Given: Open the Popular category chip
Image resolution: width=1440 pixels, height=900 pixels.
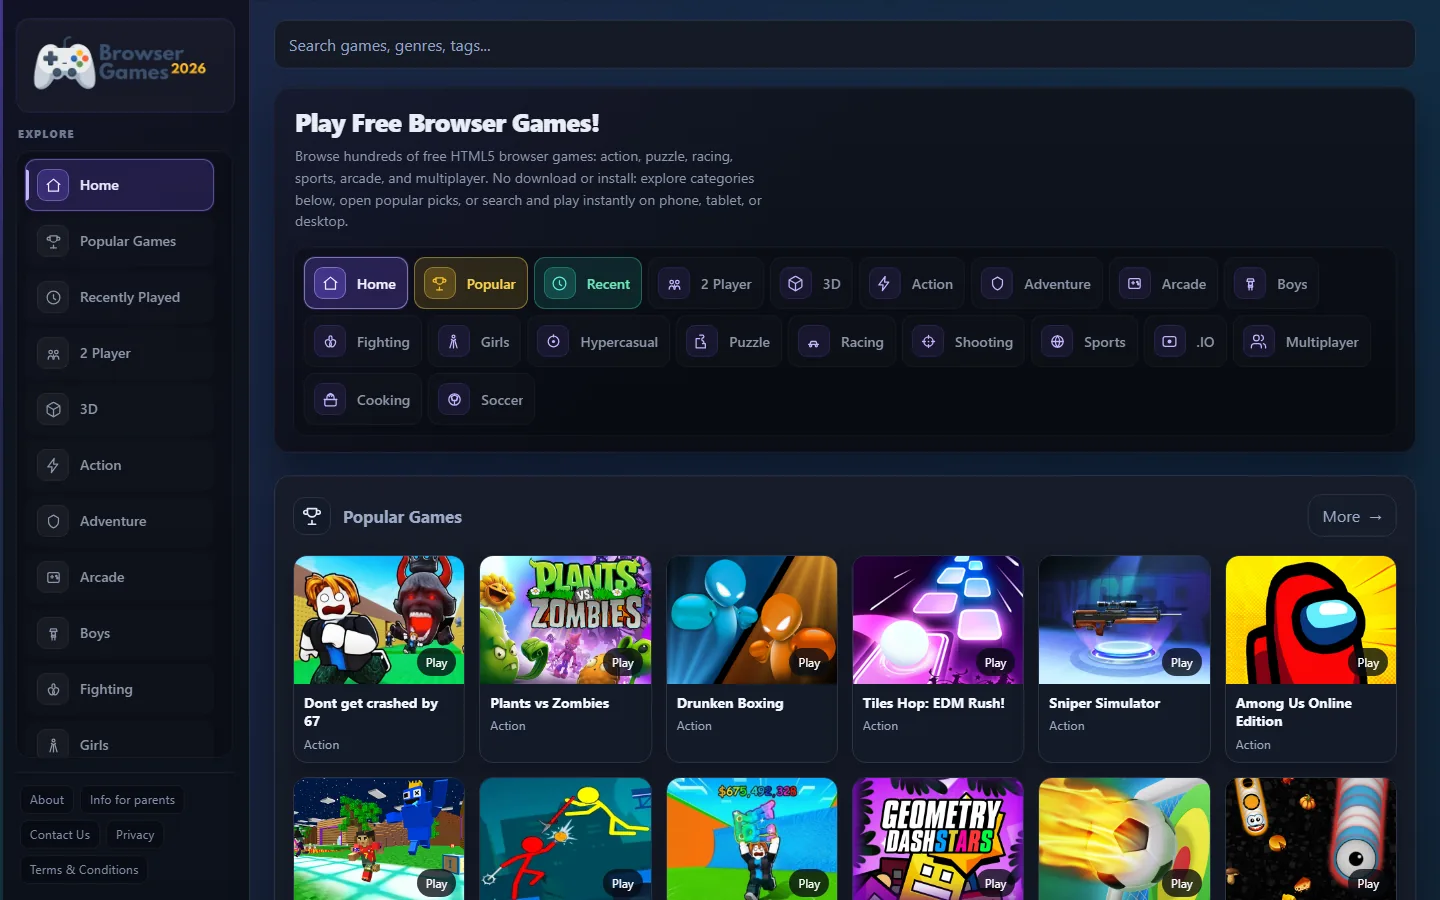Looking at the screenshot, I should [471, 284].
